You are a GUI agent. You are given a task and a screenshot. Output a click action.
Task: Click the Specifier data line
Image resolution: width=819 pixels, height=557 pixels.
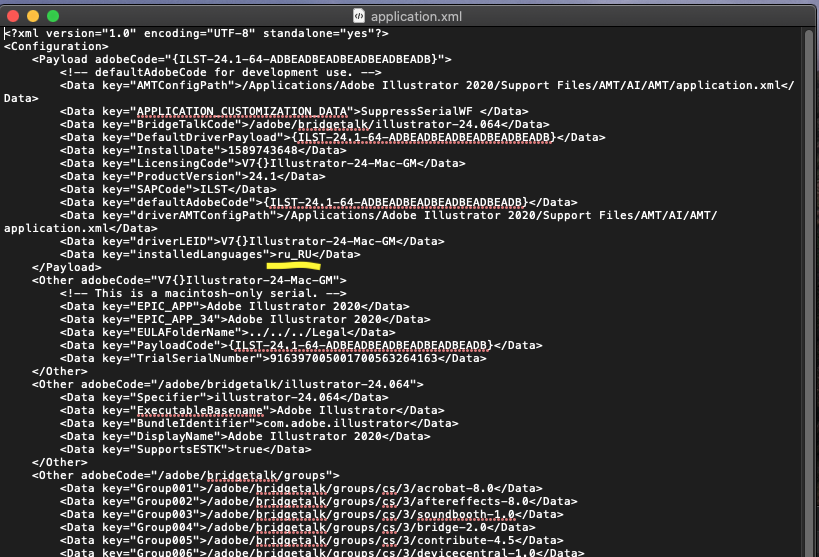tap(224, 398)
